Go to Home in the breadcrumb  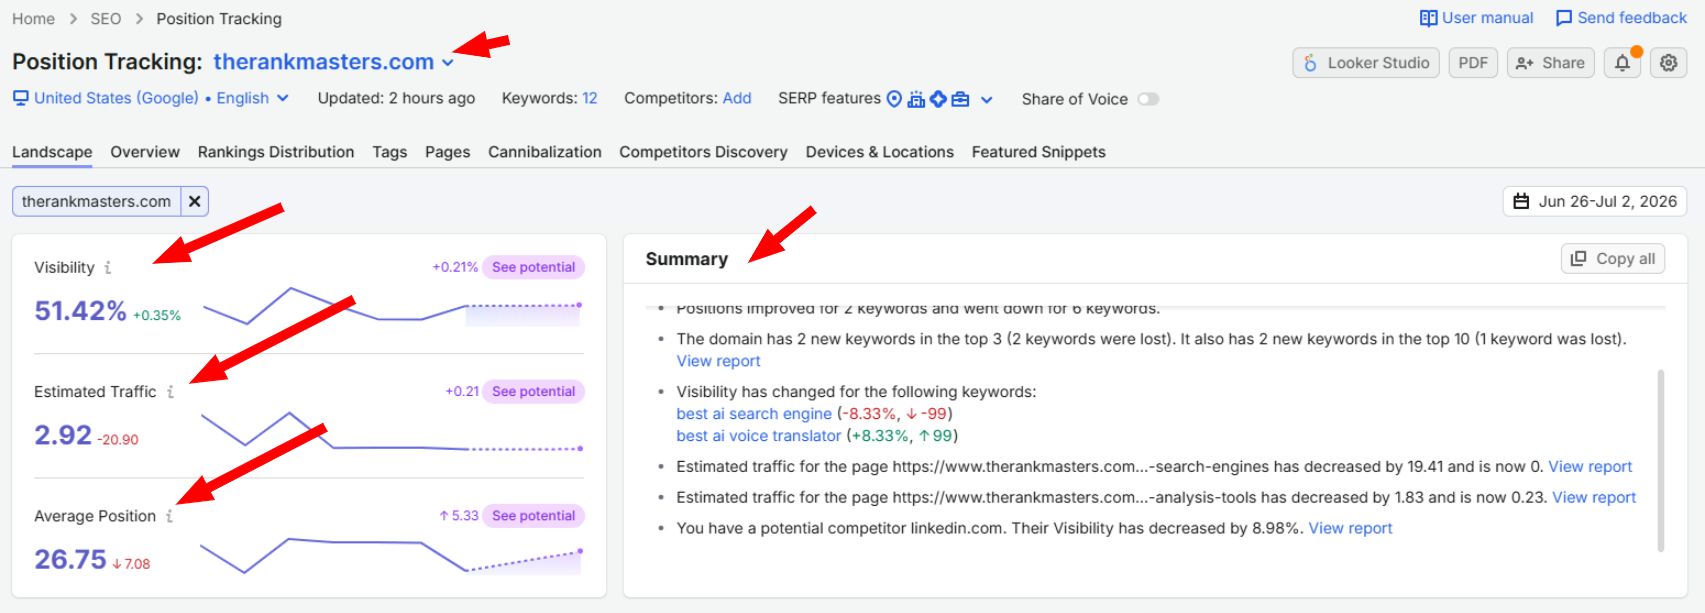[33, 19]
